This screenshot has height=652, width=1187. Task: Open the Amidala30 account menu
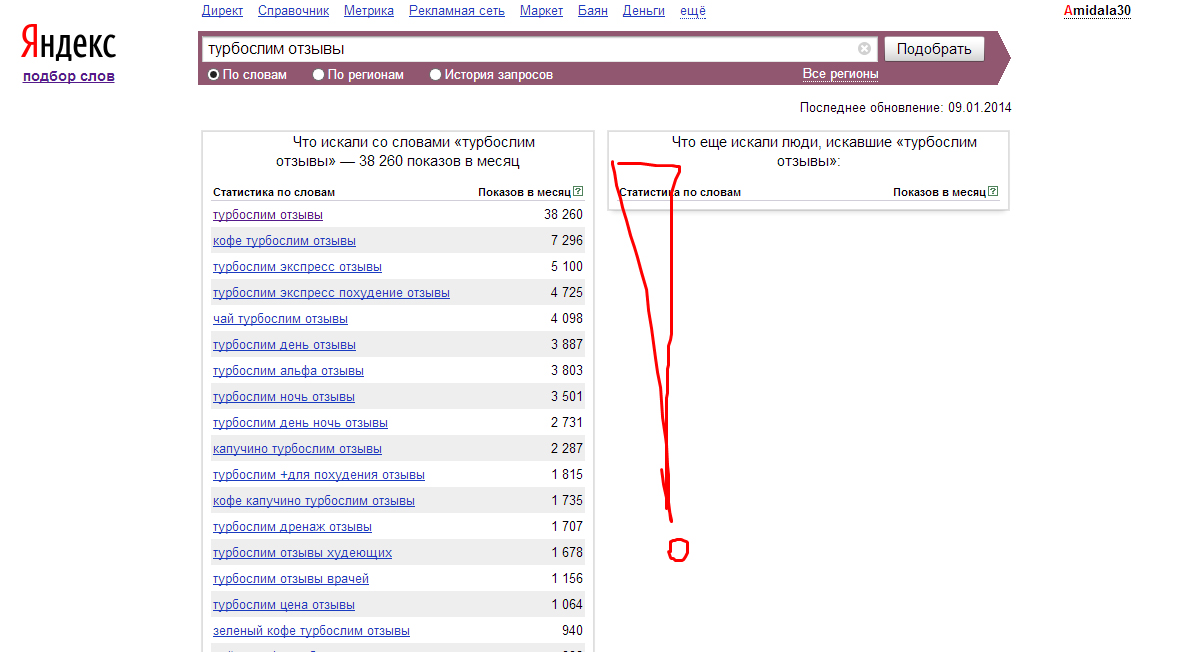pos(1097,11)
